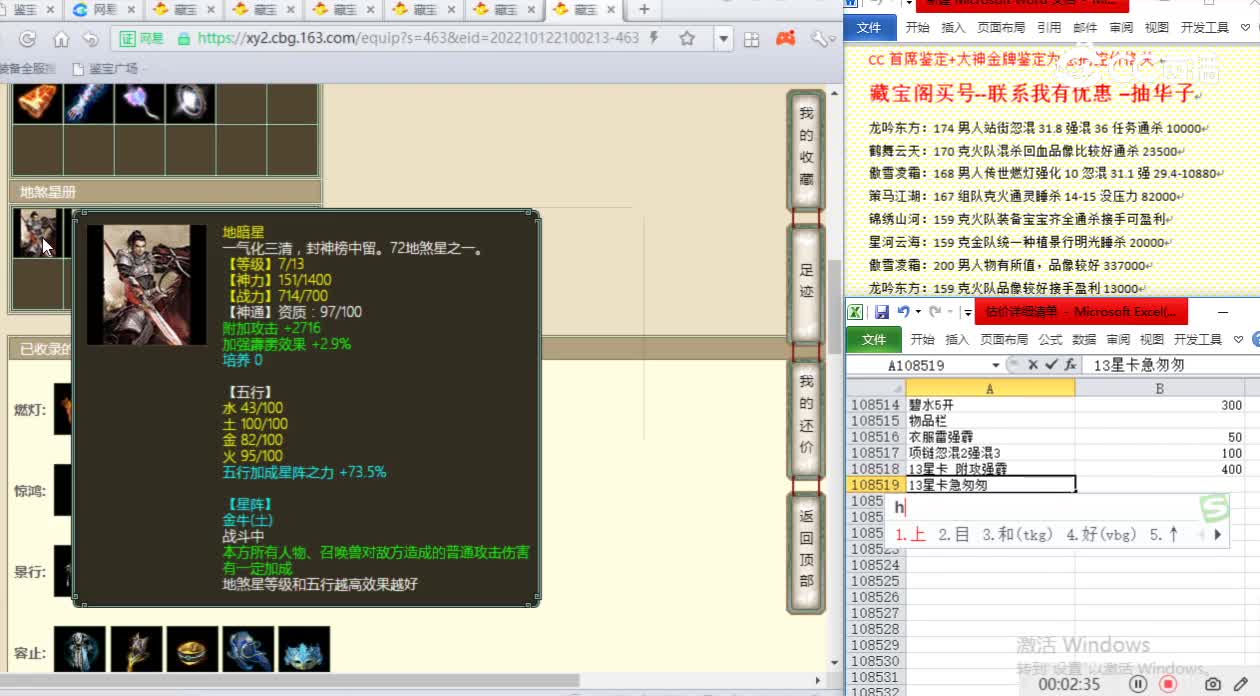Open Word 引用 ribbon tab
The height and width of the screenshot is (696, 1260).
point(1049,28)
